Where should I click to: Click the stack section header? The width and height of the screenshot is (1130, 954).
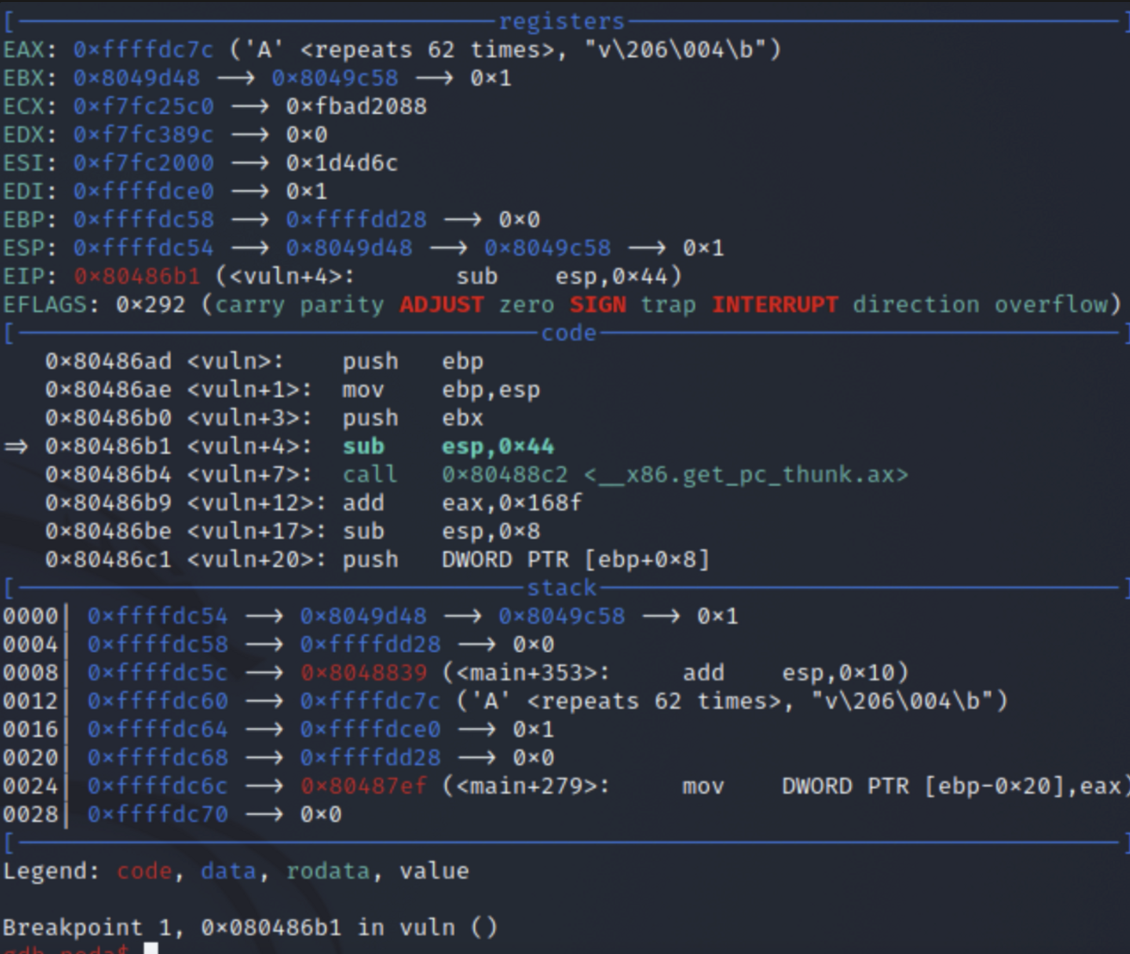pyautogui.click(x=561, y=587)
